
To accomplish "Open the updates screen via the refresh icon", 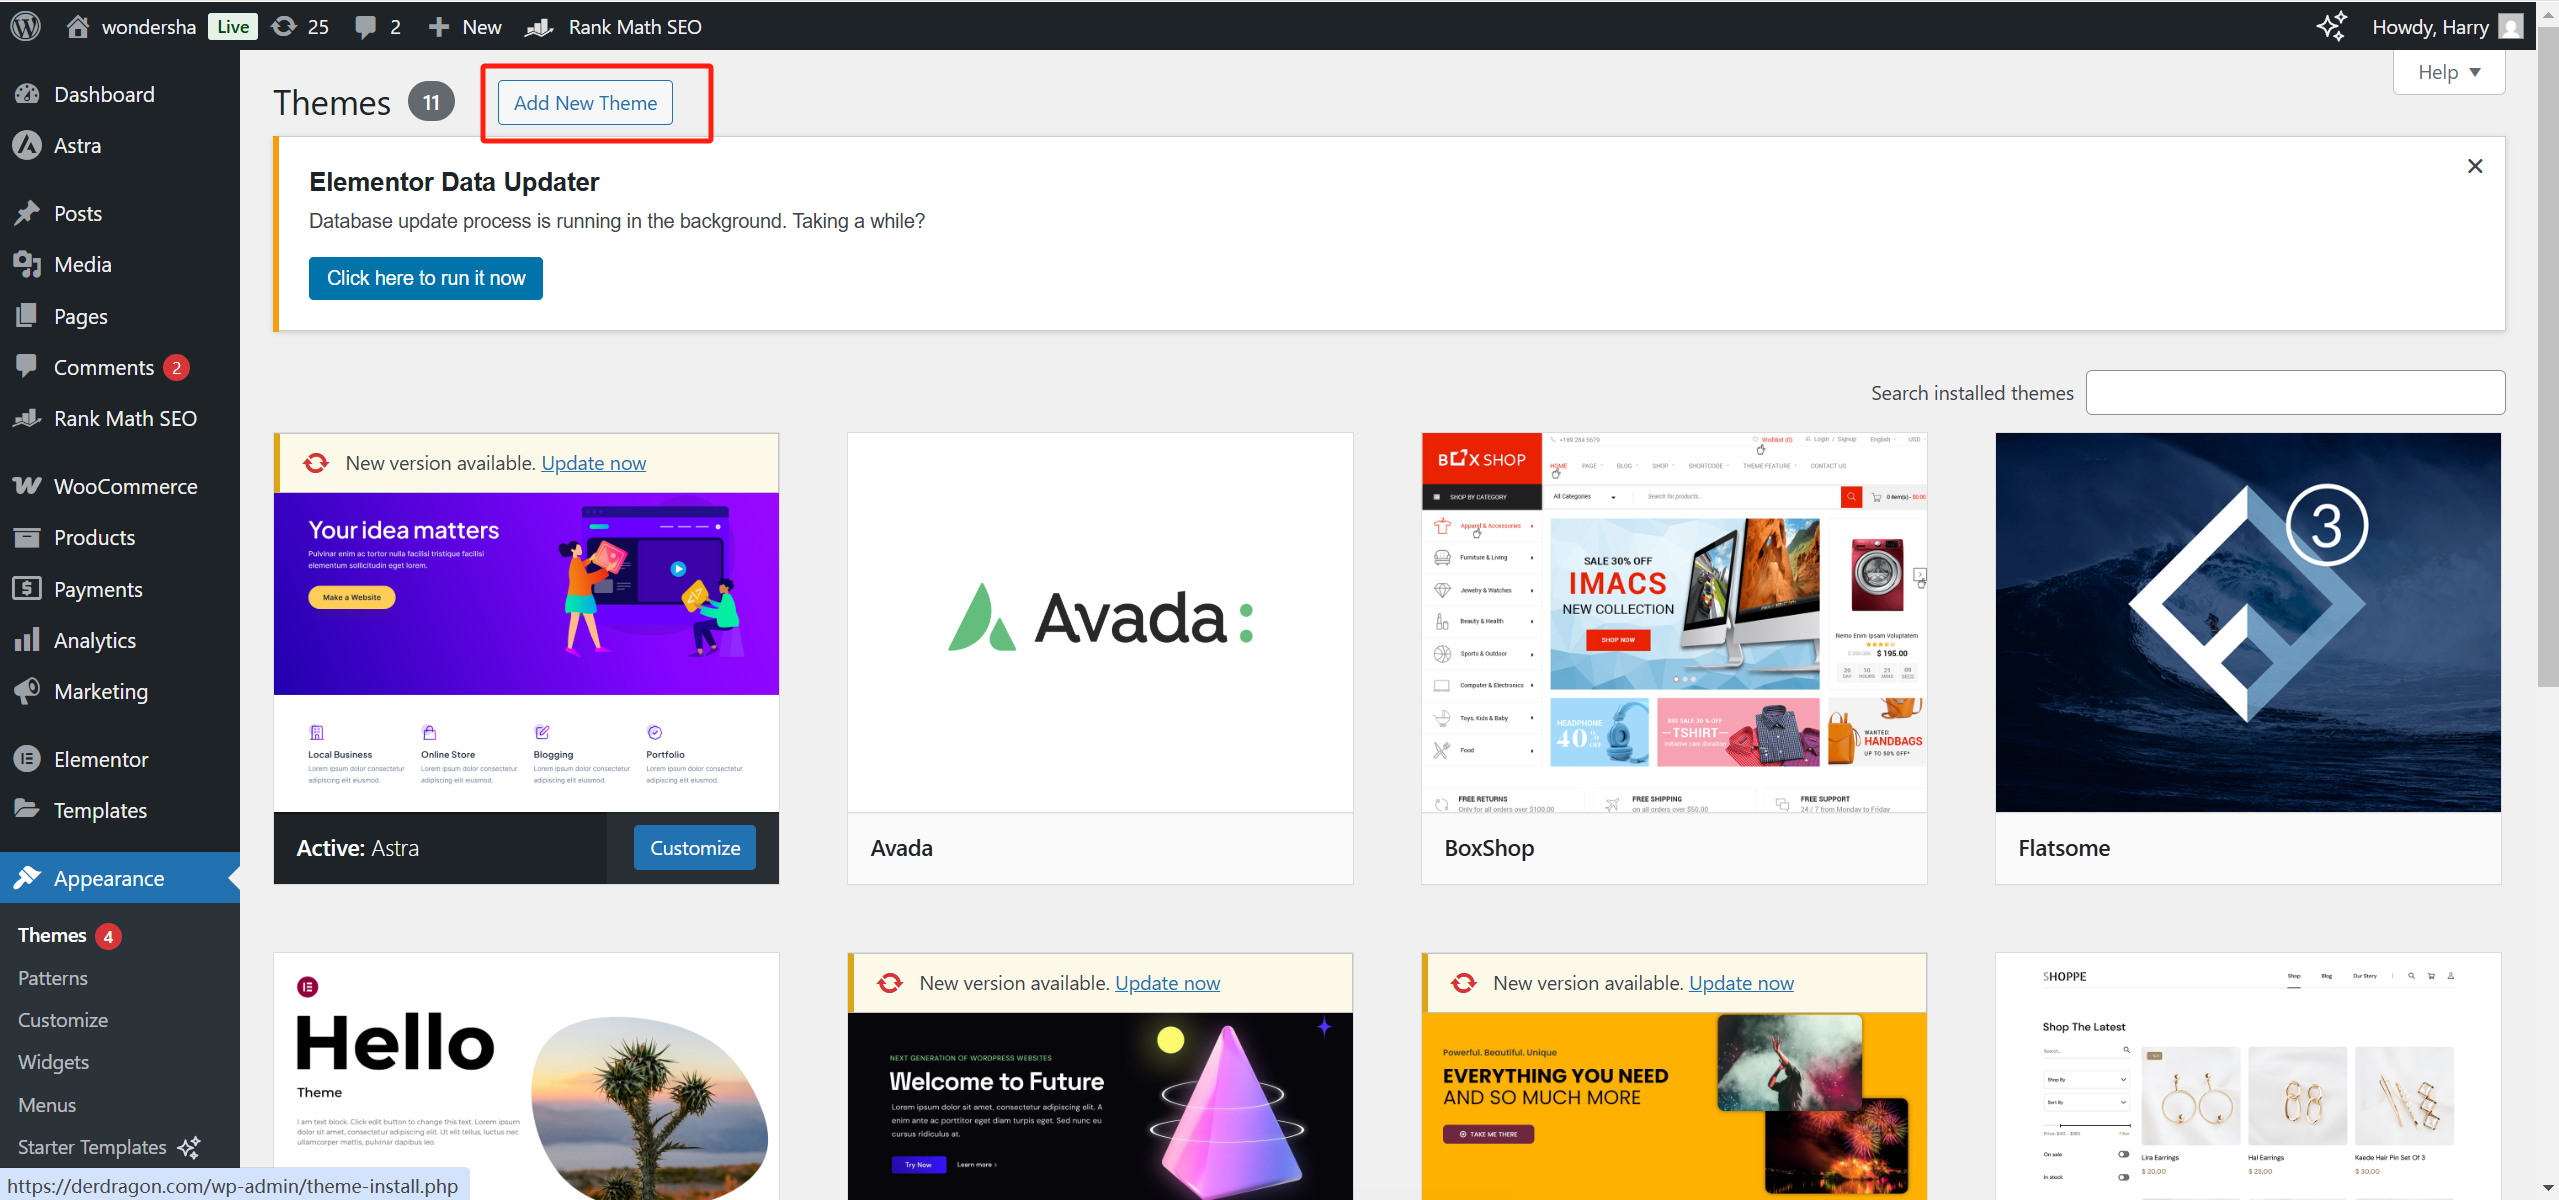I will 284,26.
